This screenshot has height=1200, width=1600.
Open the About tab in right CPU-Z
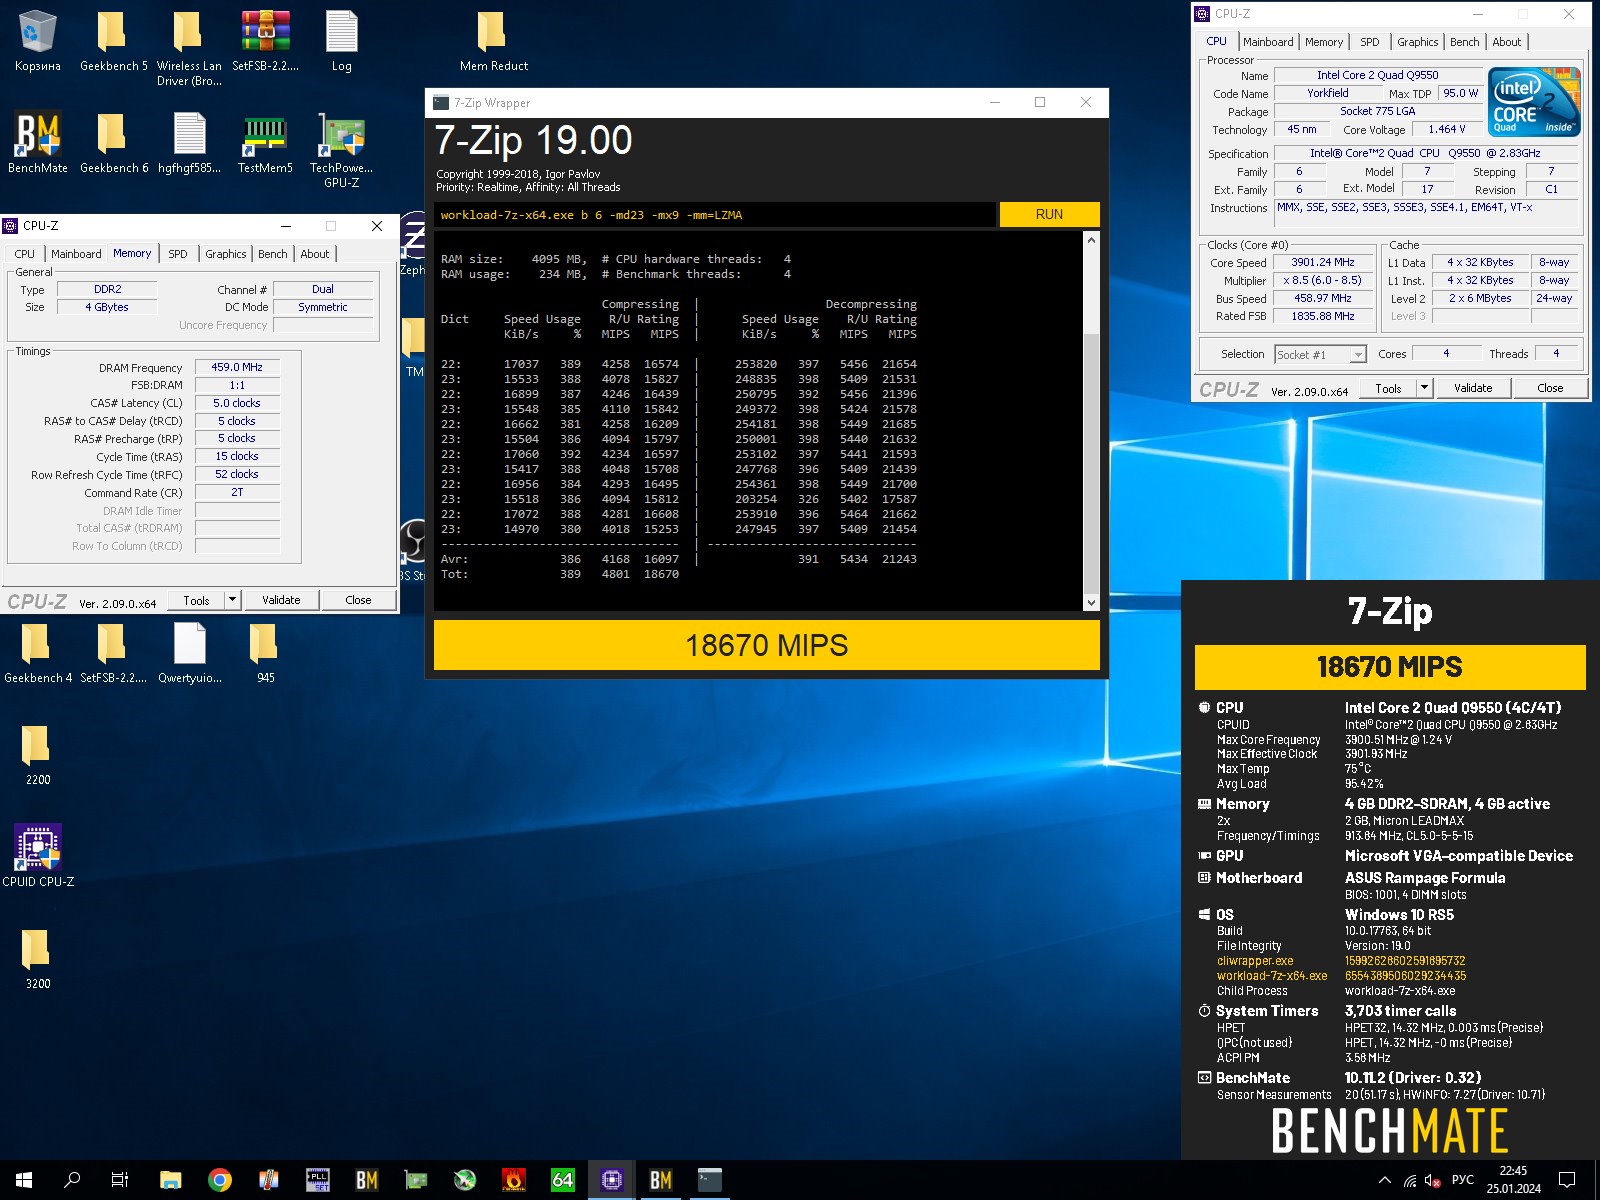click(x=1506, y=42)
